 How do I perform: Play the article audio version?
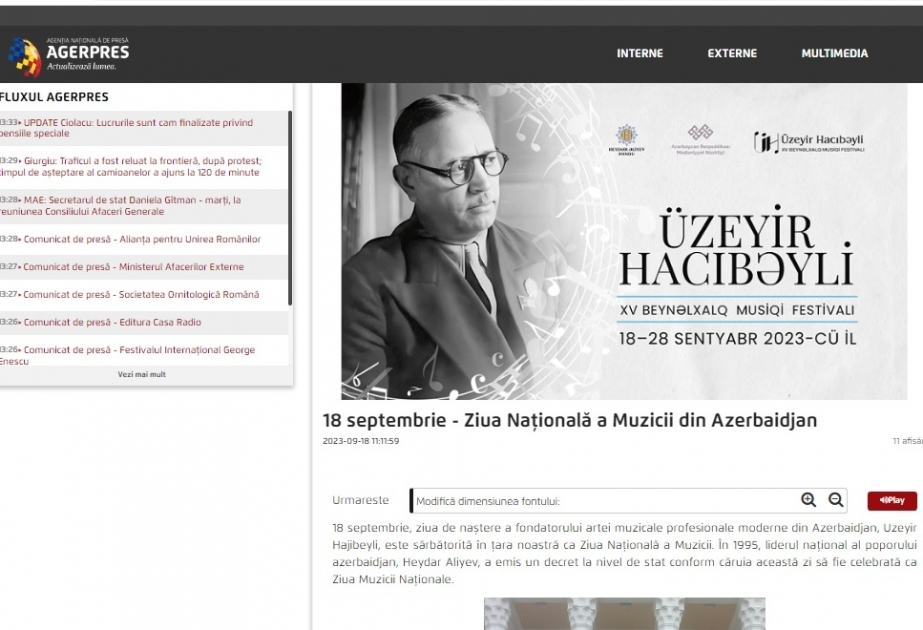point(892,500)
